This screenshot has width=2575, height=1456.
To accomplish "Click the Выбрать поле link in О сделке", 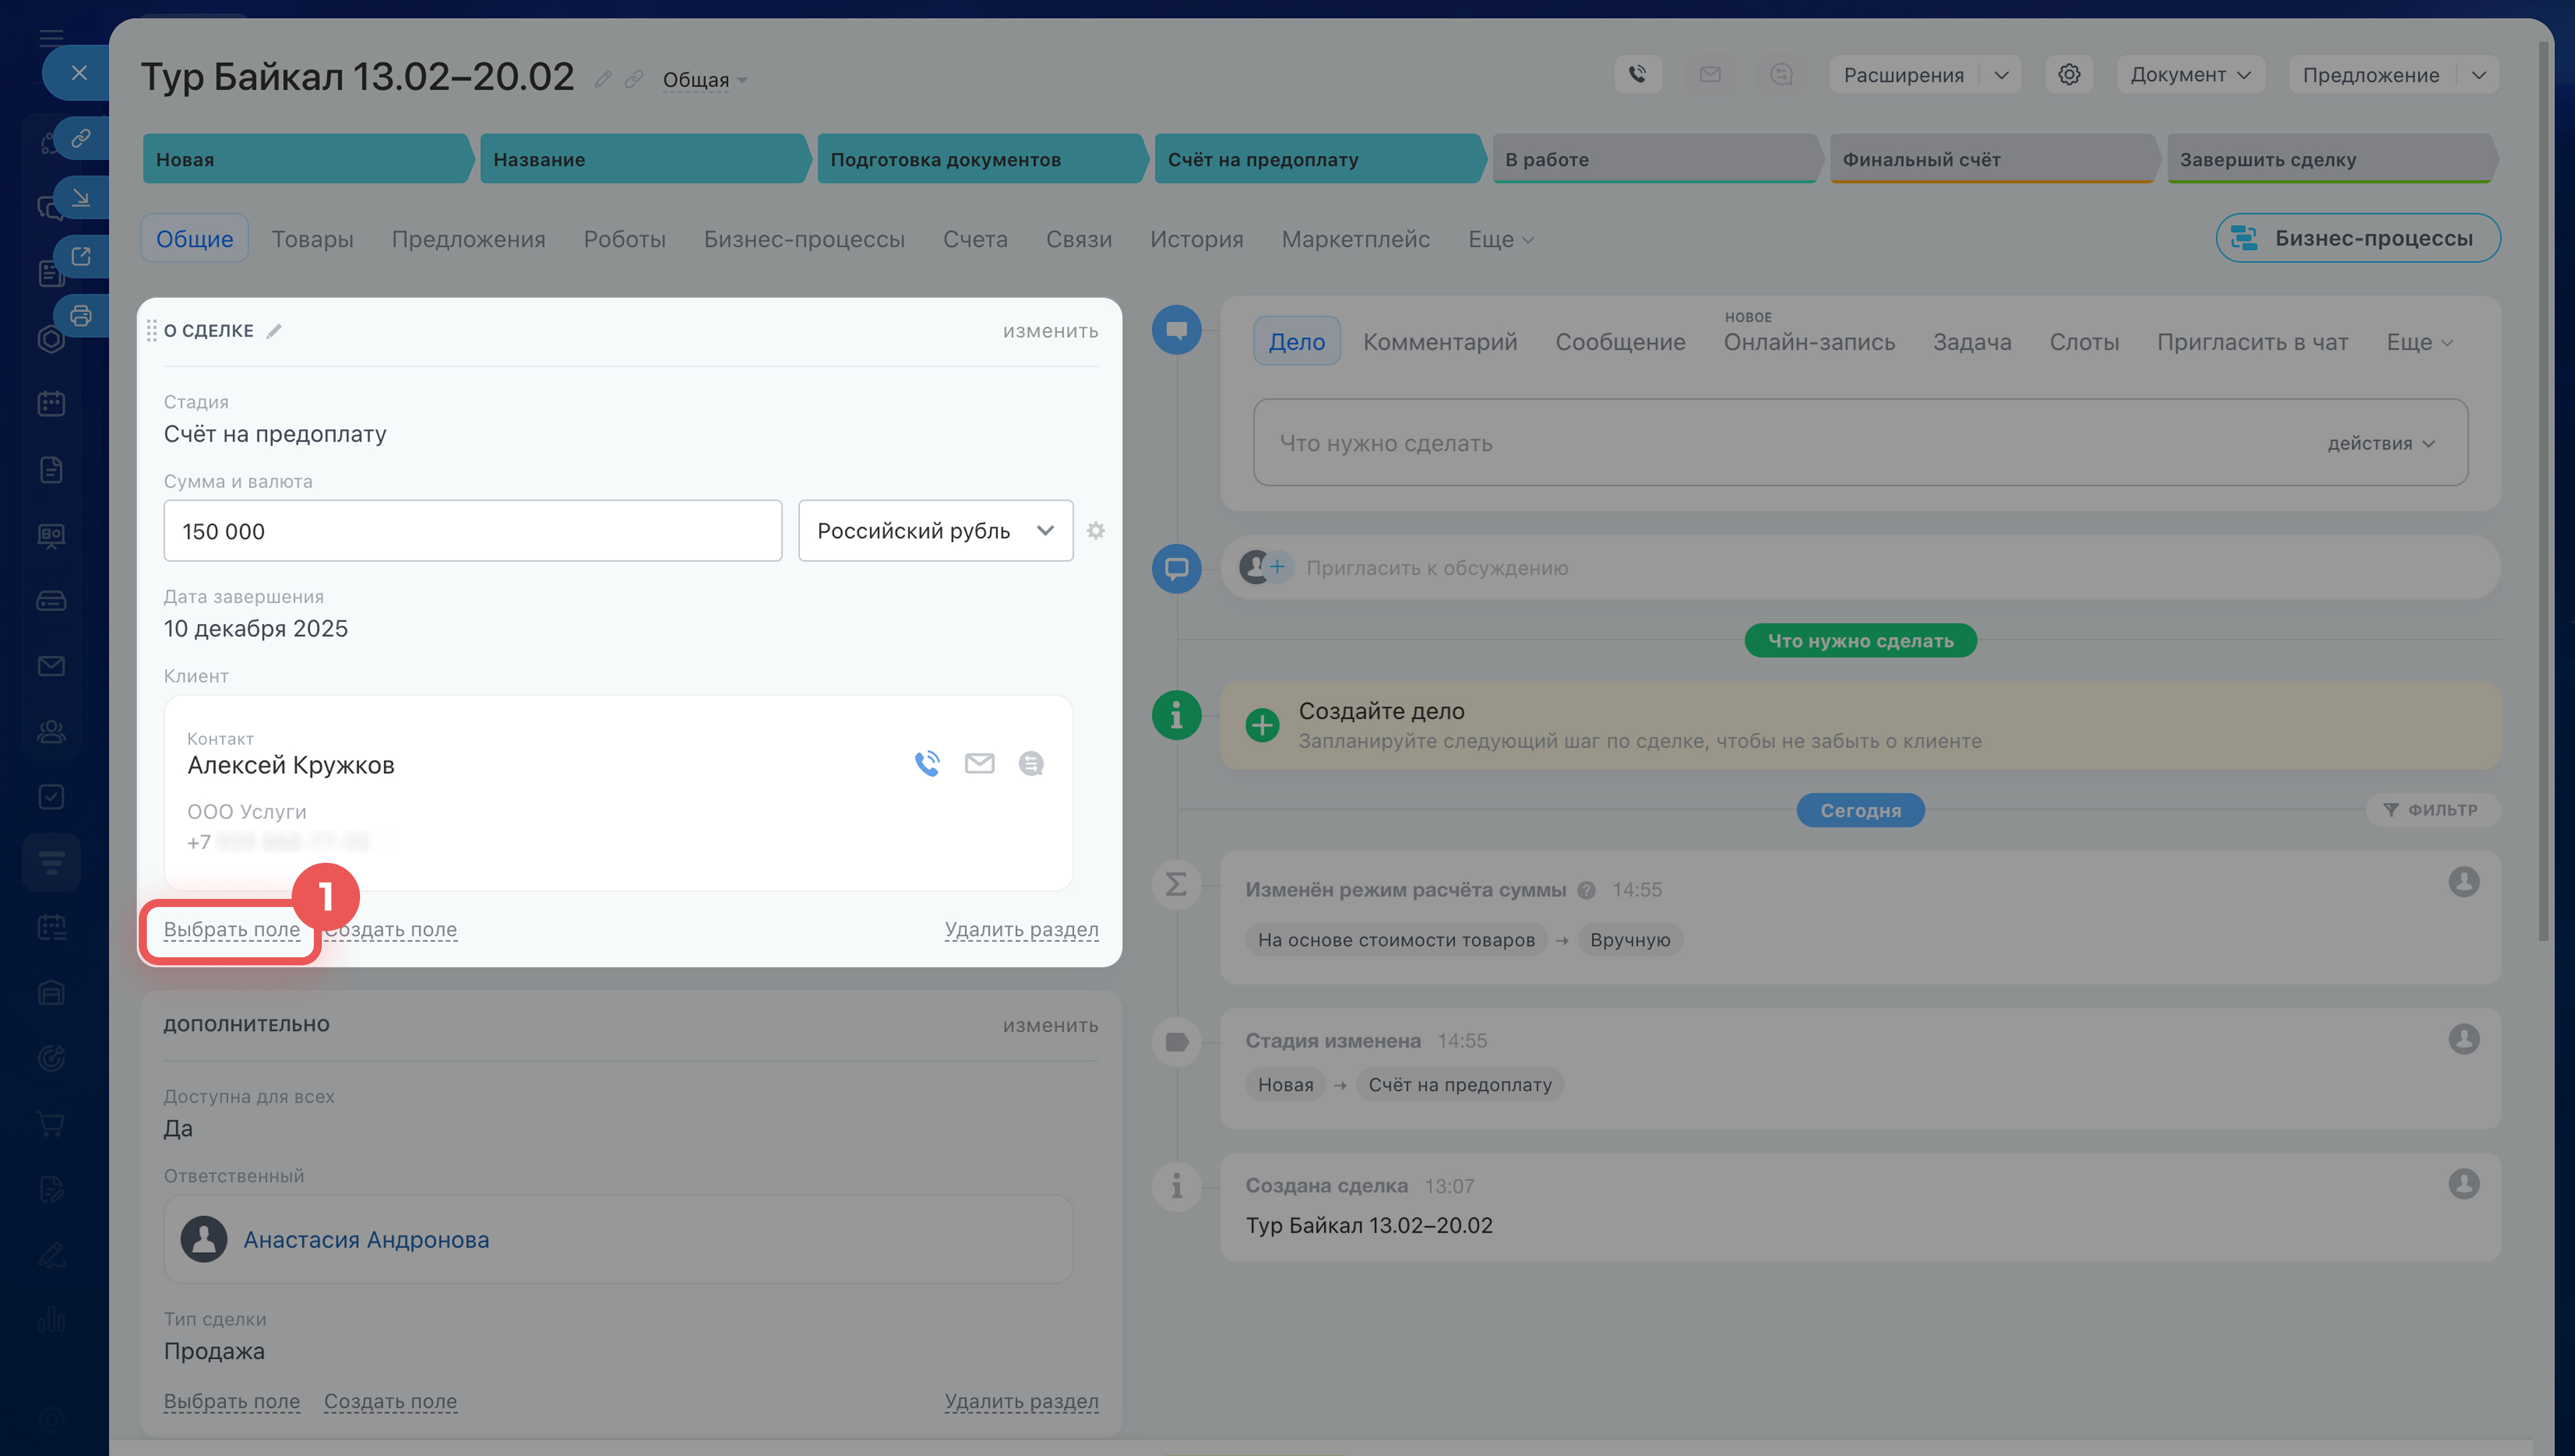I will [x=232, y=929].
